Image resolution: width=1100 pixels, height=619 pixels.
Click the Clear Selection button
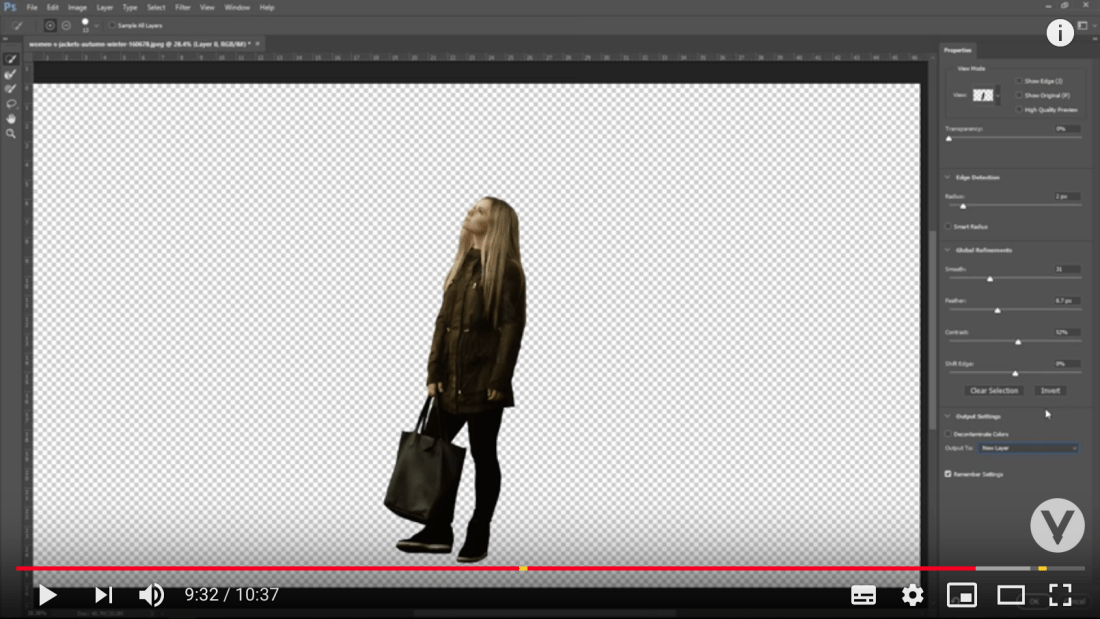(994, 391)
